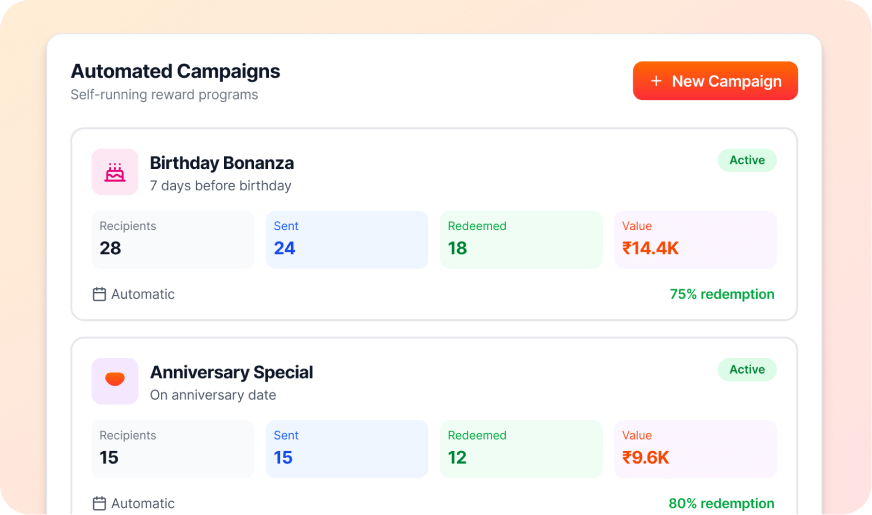872x515 pixels.
Task: Open the Anniversary Special campaign title
Action: click(x=231, y=372)
